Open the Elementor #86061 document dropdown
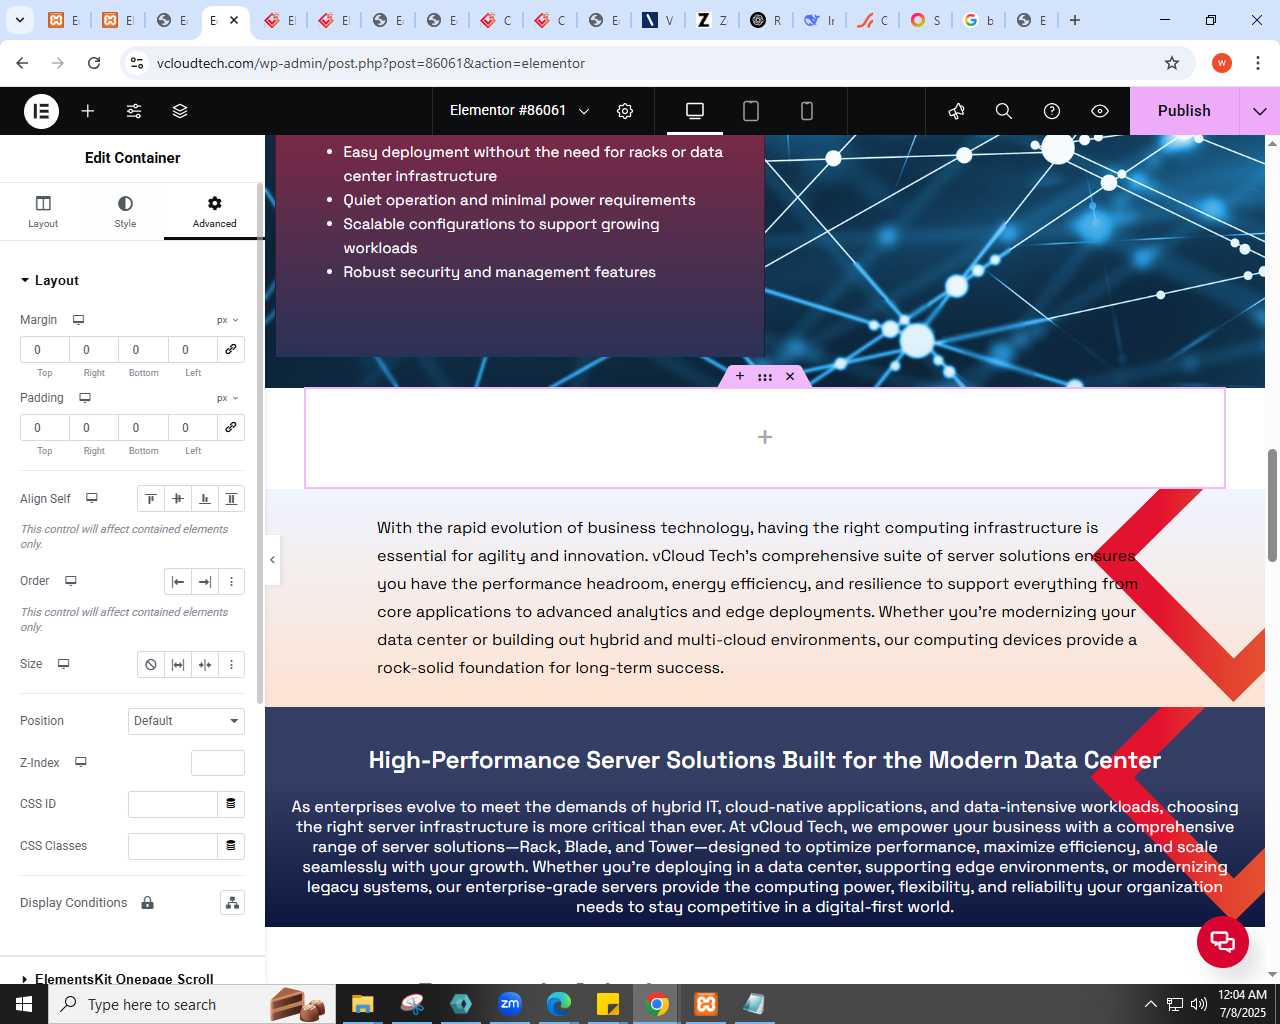This screenshot has height=1024, width=1280. click(520, 111)
